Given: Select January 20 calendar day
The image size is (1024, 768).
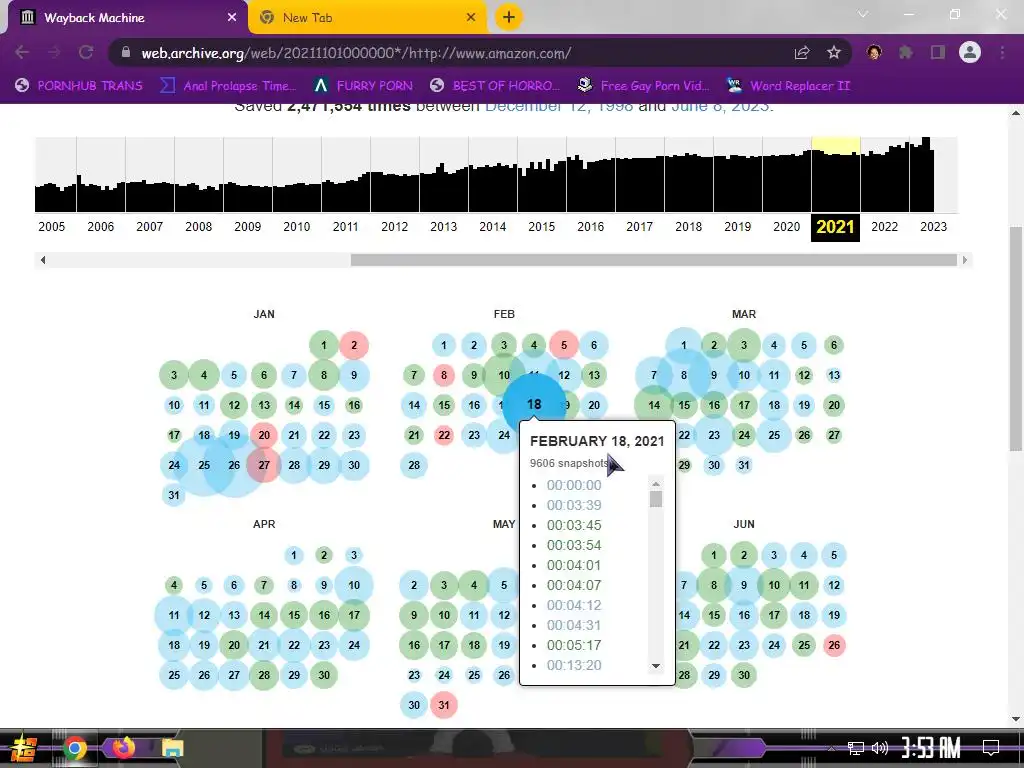Looking at the screenshot, I should tap(264, 435).
